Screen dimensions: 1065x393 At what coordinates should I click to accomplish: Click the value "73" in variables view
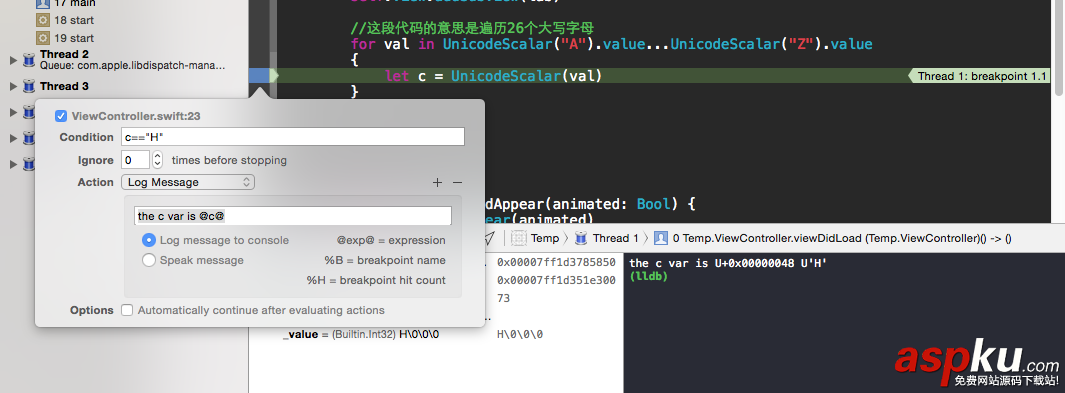[x=504, y=299]
